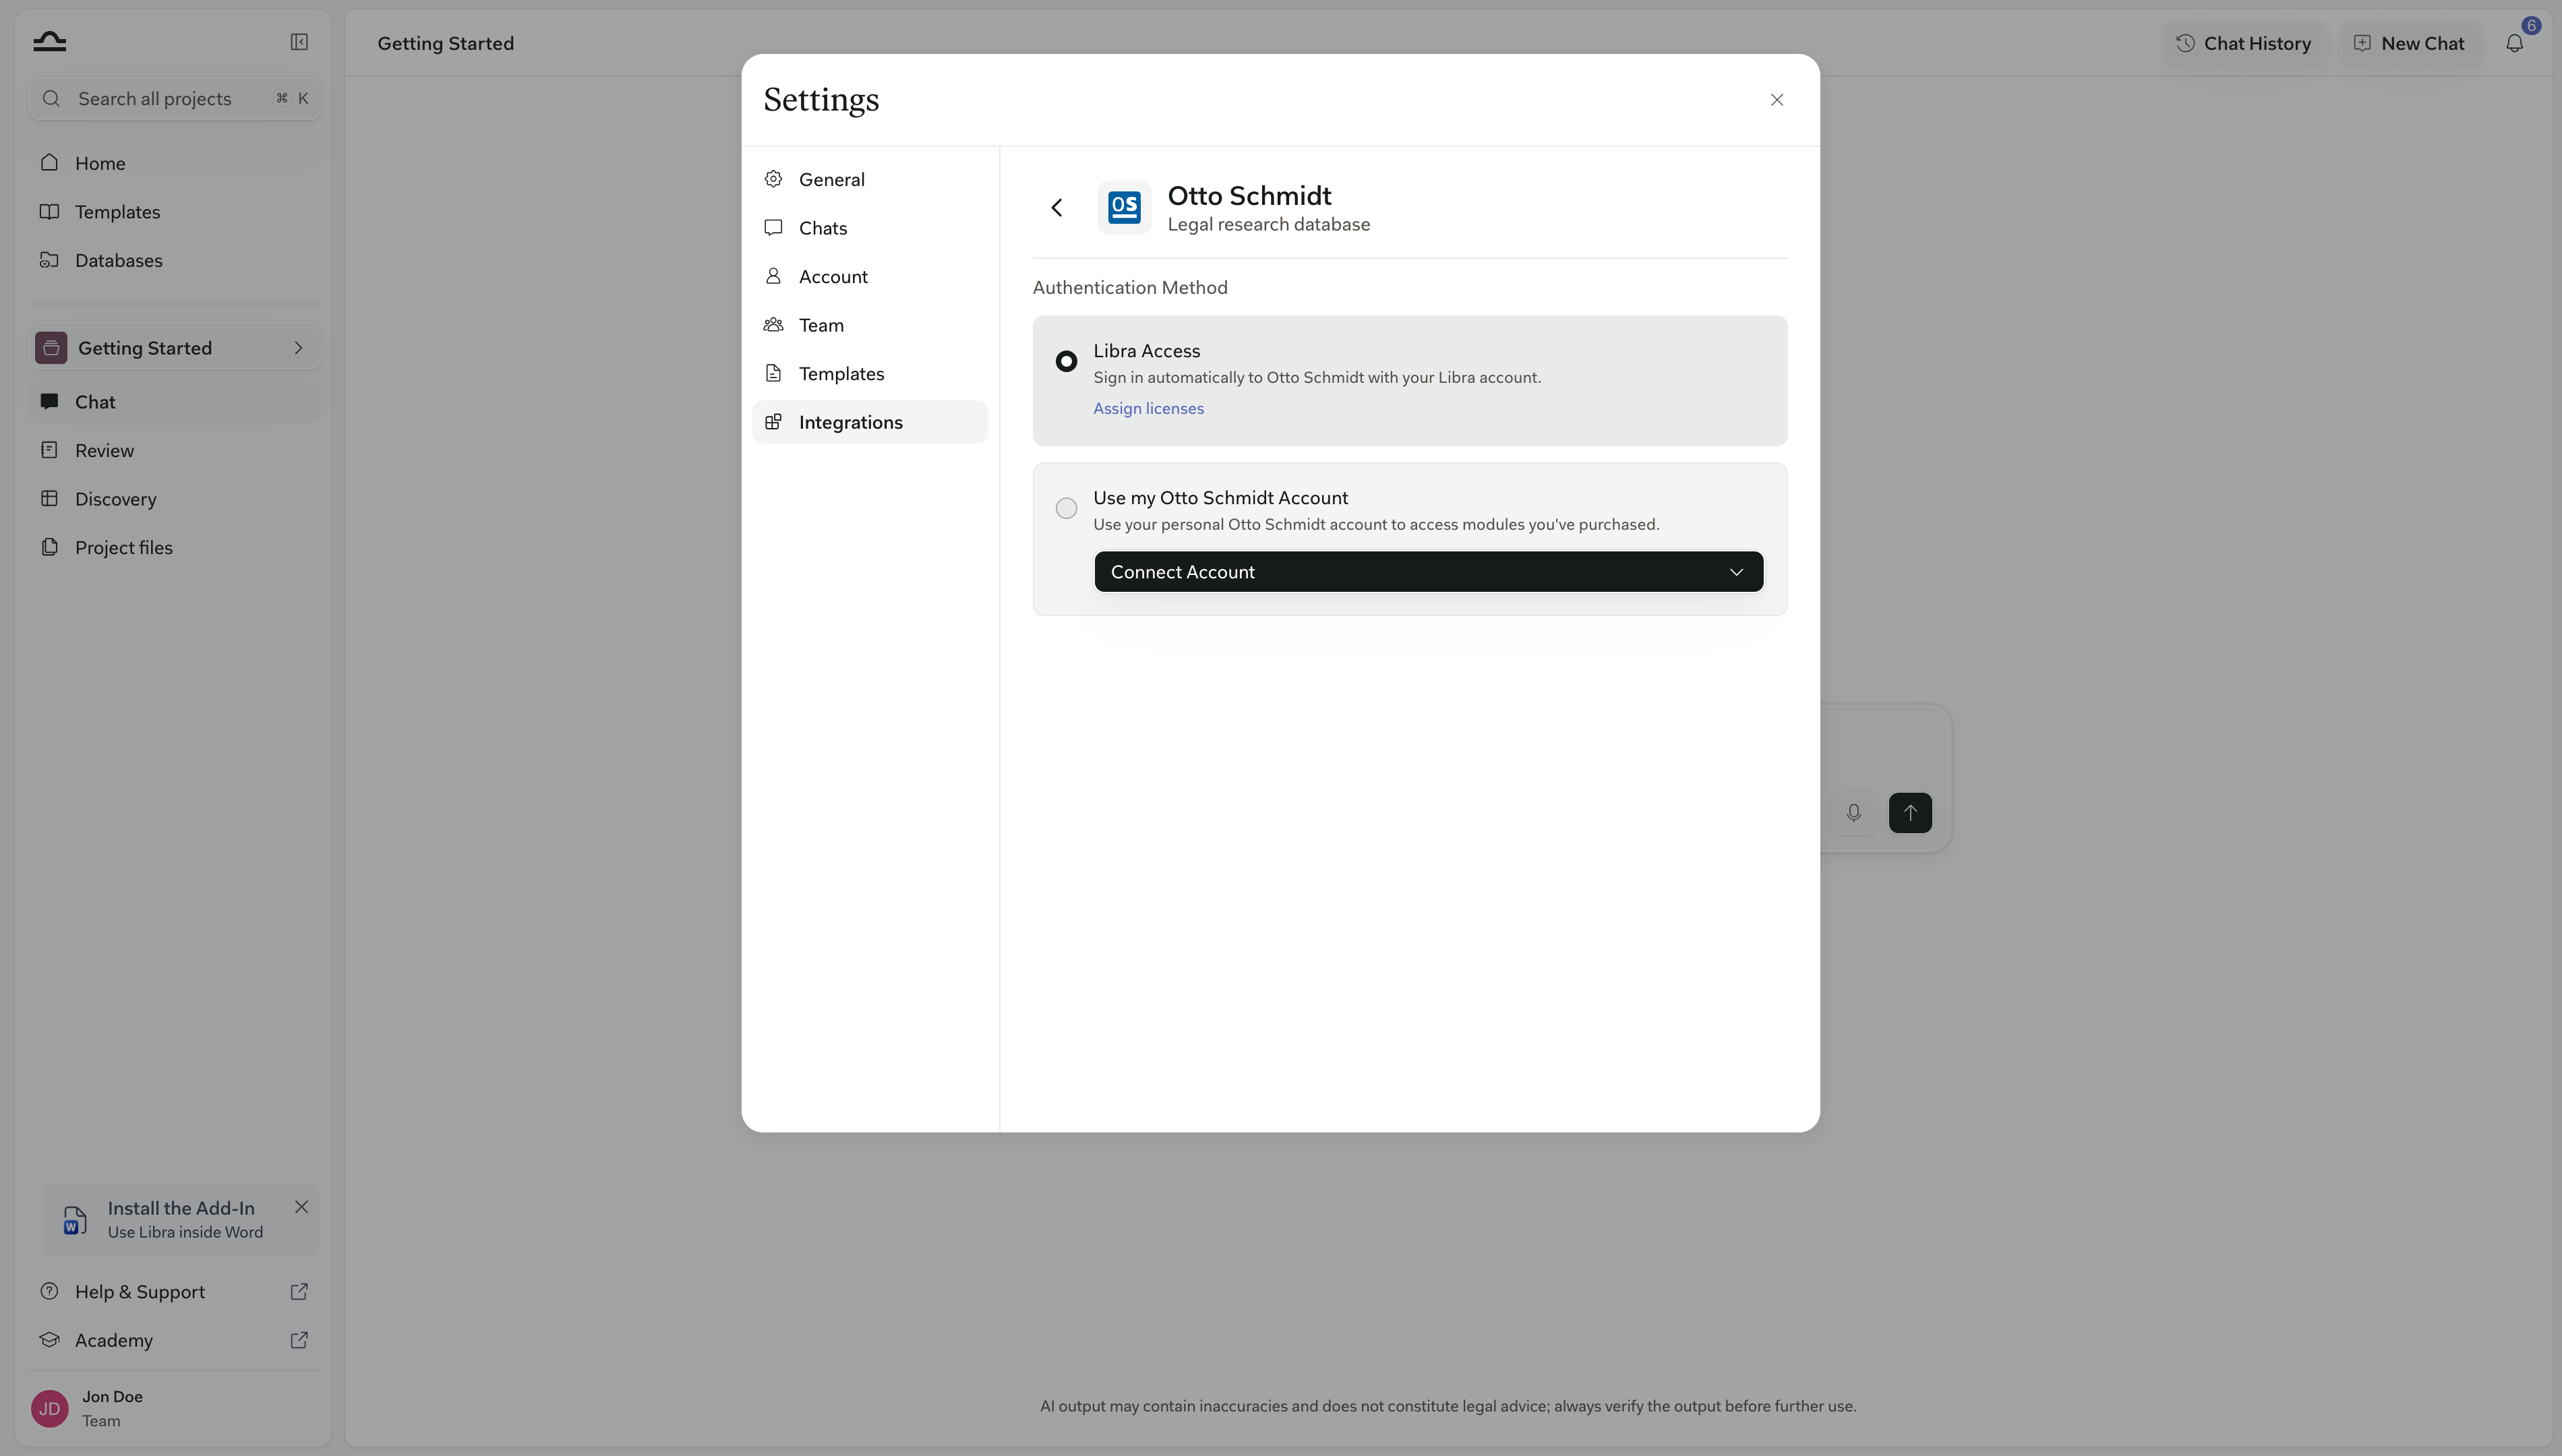Screen dimensions: 2562x1456
Task: Go back with the left chevron
Action: click(x=1057, y=207)
